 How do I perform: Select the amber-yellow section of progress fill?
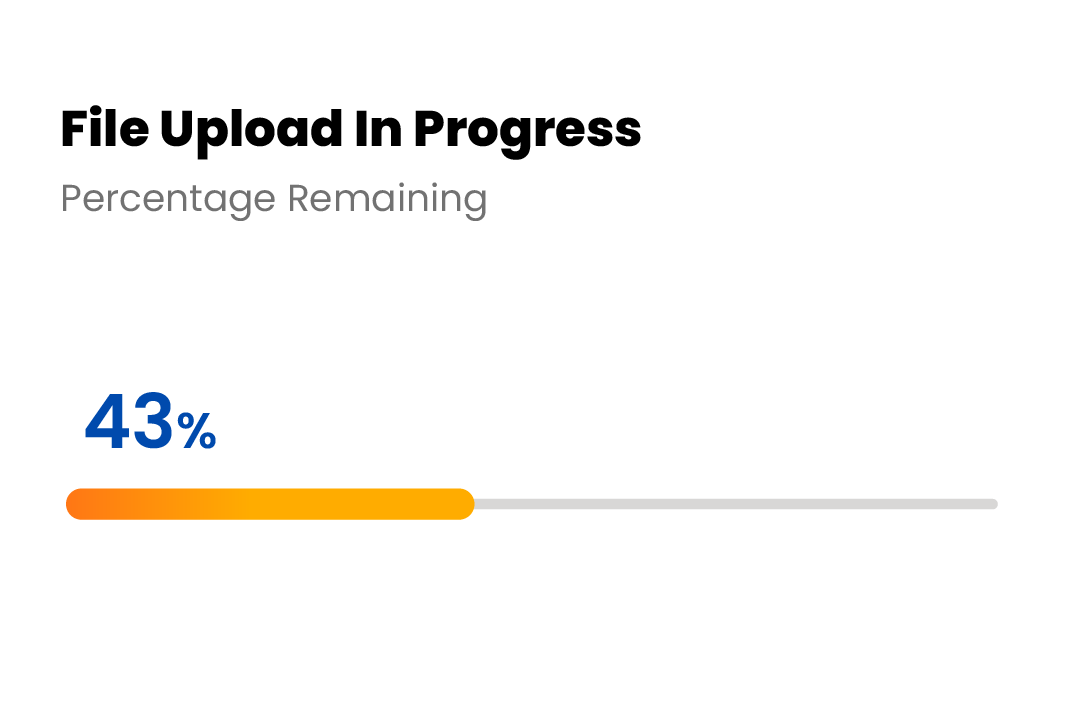pos(356,504)
